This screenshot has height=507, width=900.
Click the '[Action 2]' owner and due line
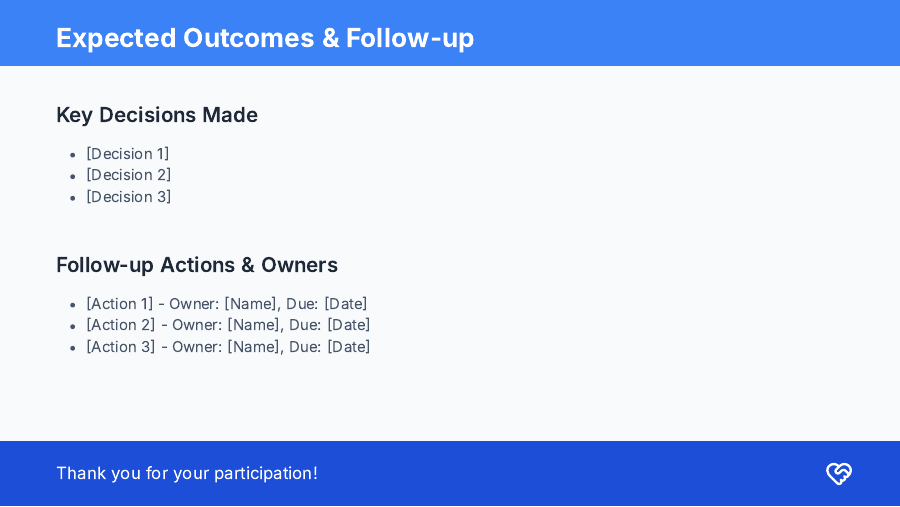(228, 325)
